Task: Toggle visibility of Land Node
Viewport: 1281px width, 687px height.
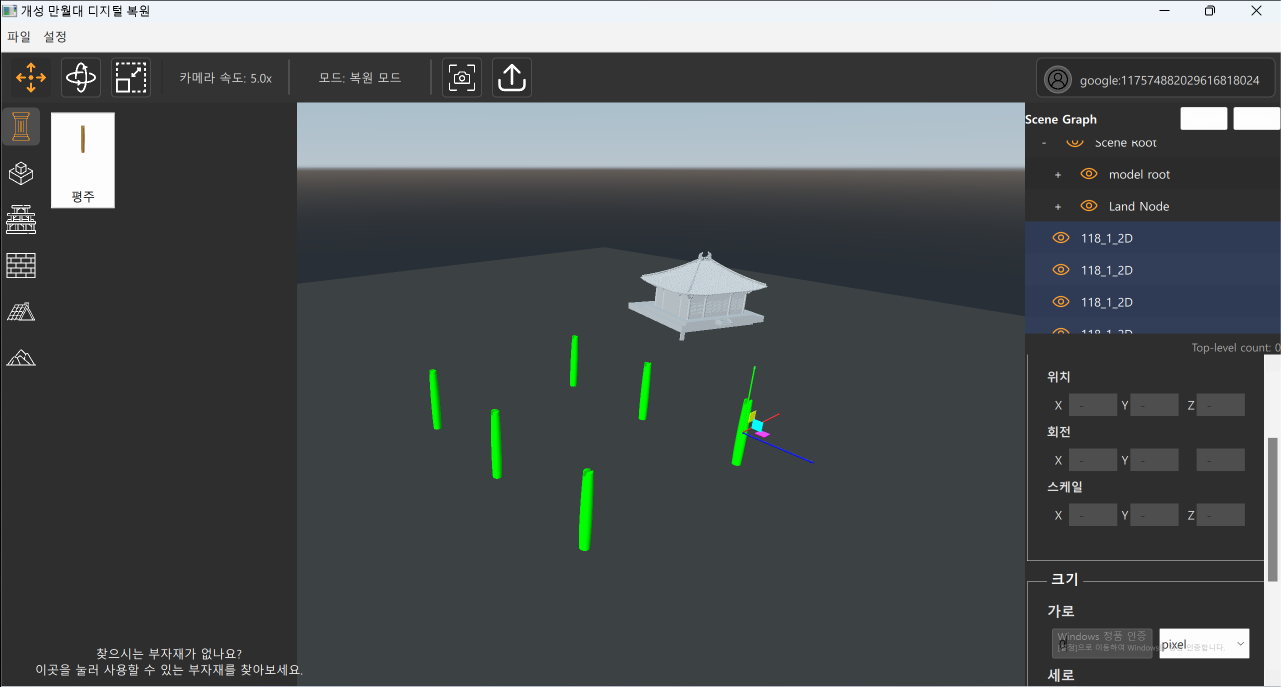Action: 1089,206
